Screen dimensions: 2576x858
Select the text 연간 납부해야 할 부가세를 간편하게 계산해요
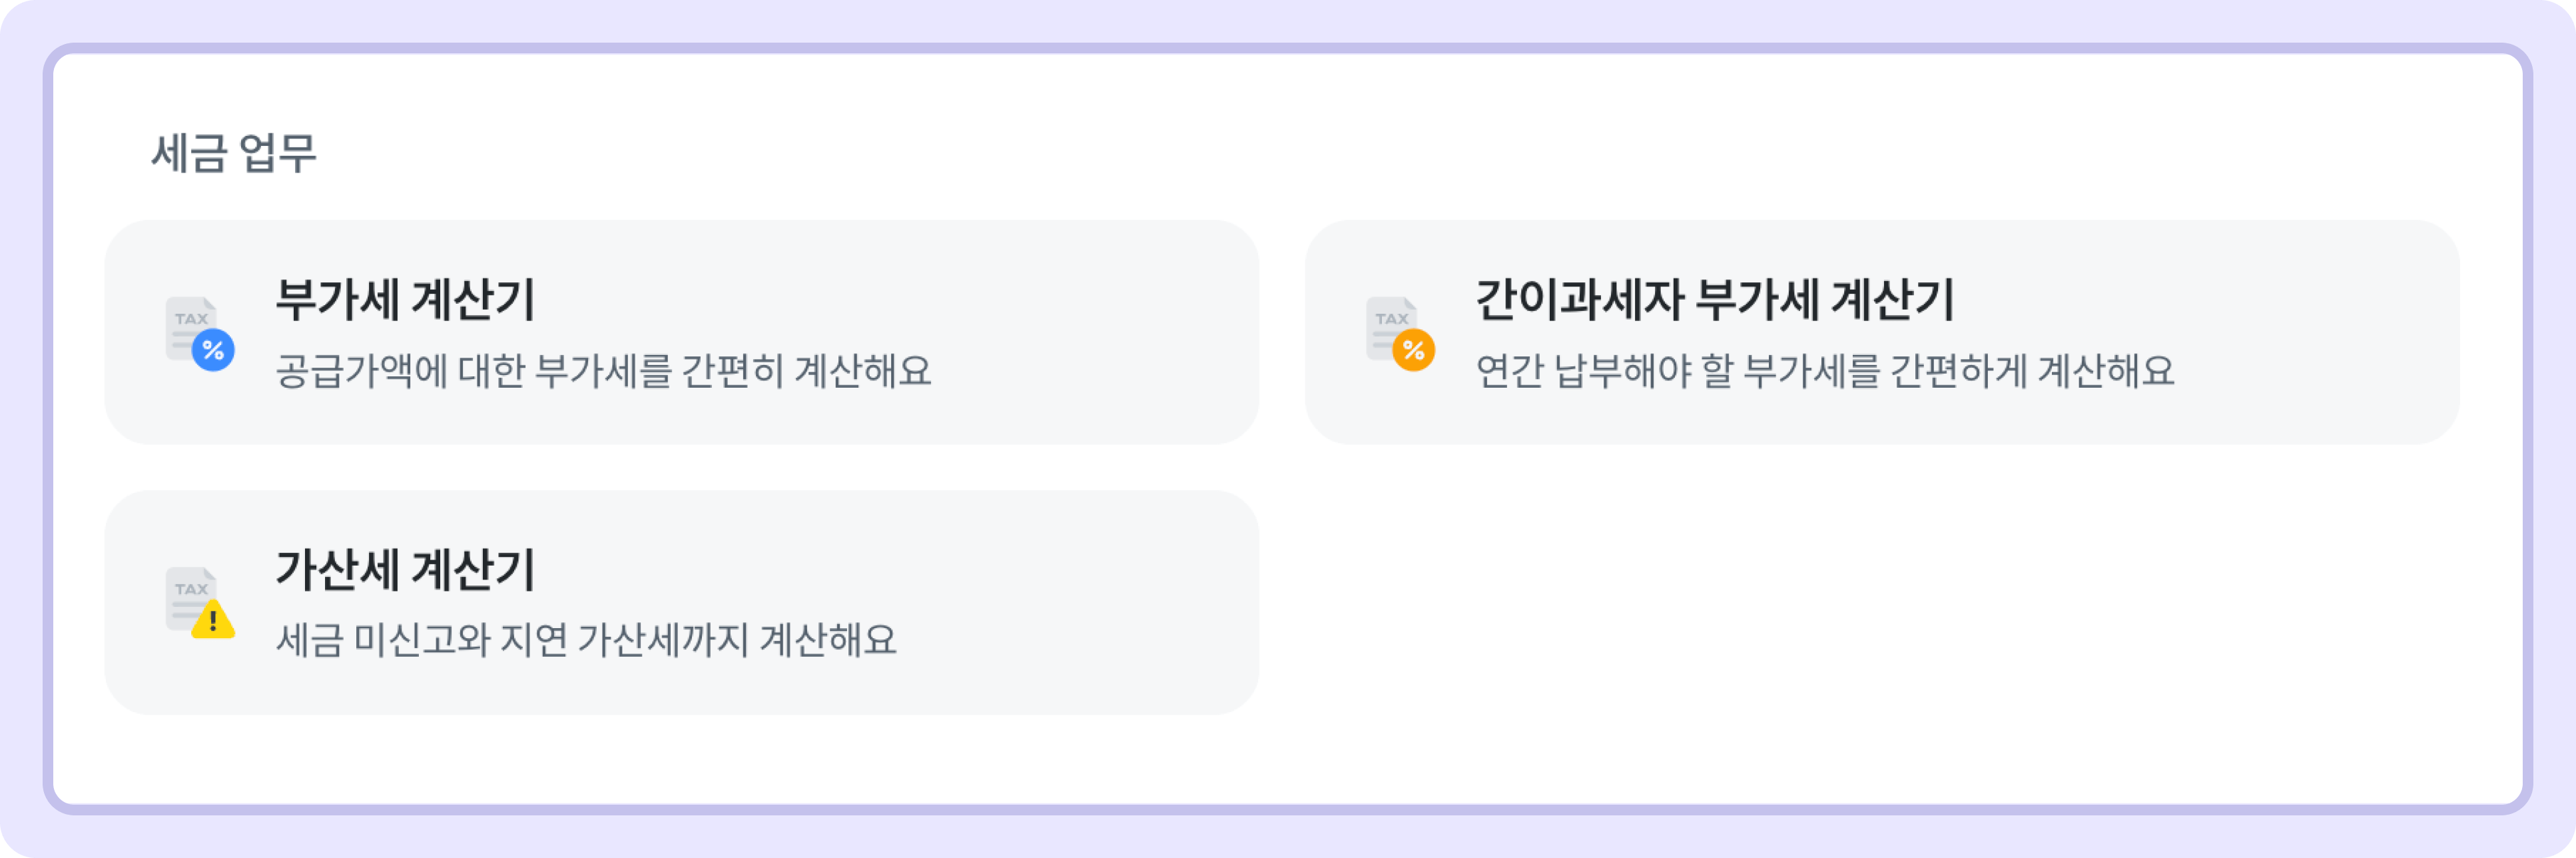tap(1824, 371)
